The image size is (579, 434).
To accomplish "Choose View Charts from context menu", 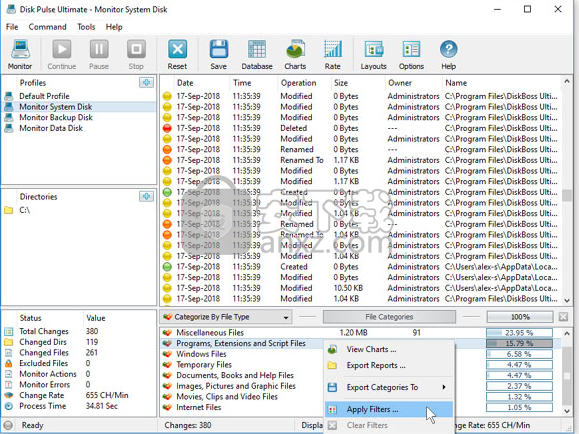I will (x=389, y=349).
